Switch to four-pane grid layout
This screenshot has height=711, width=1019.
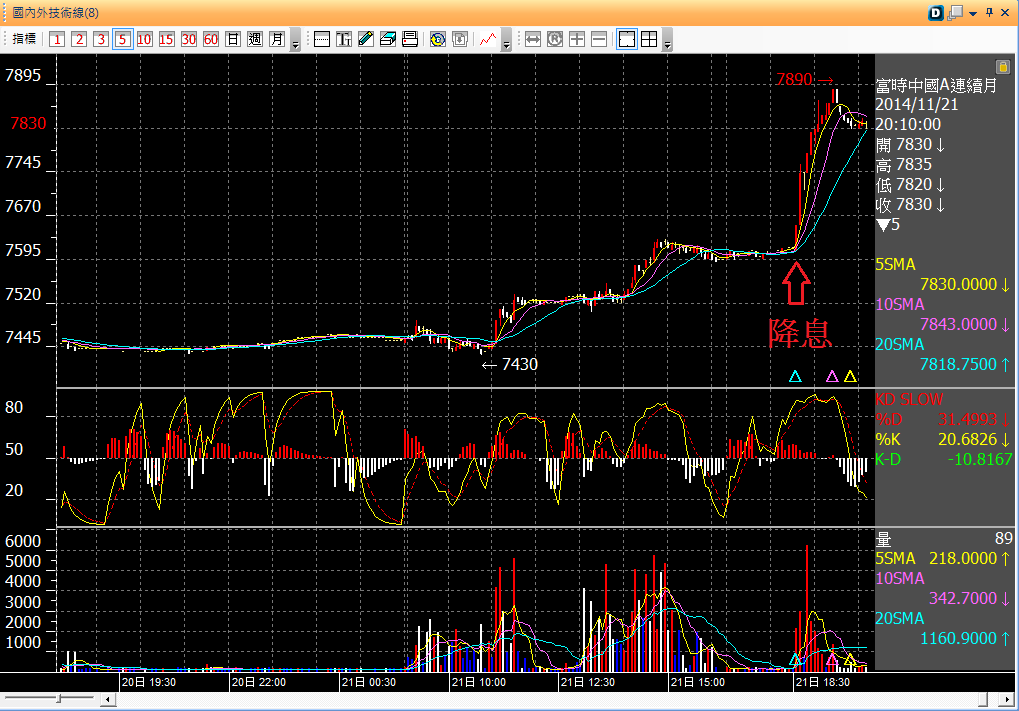(649, 40)
